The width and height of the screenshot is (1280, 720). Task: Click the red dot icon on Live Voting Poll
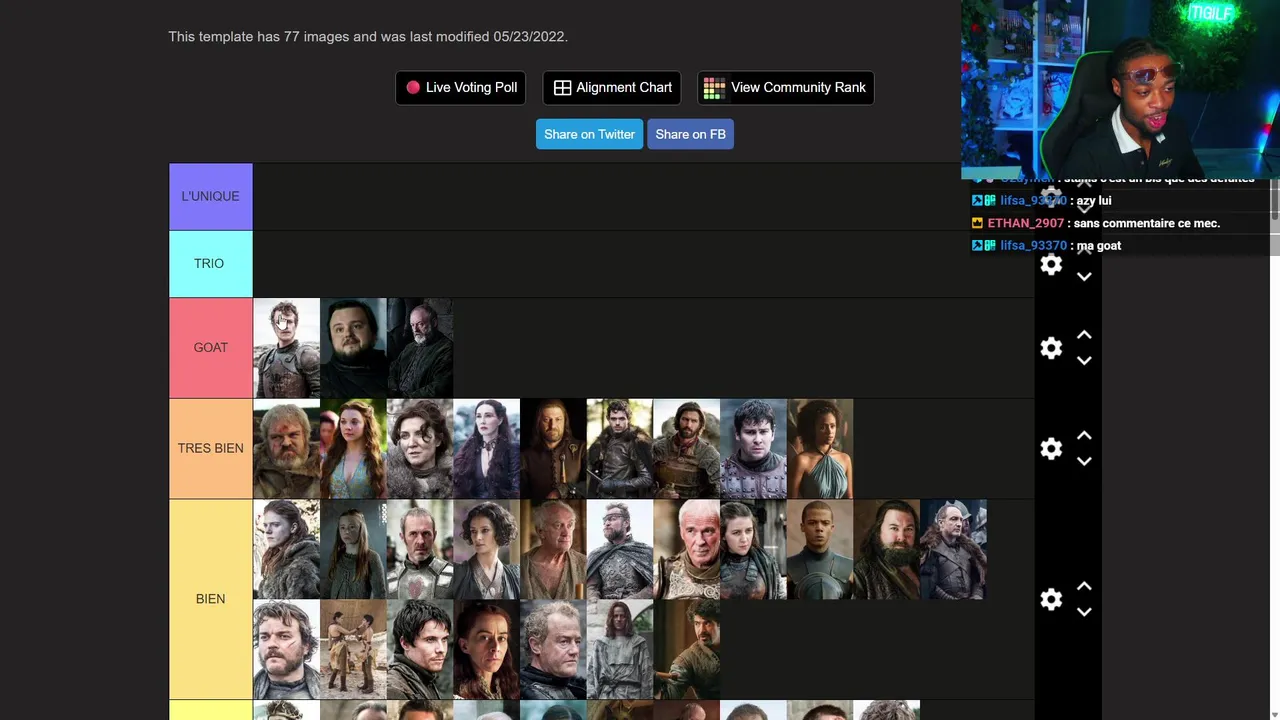(x=413, y=87)
